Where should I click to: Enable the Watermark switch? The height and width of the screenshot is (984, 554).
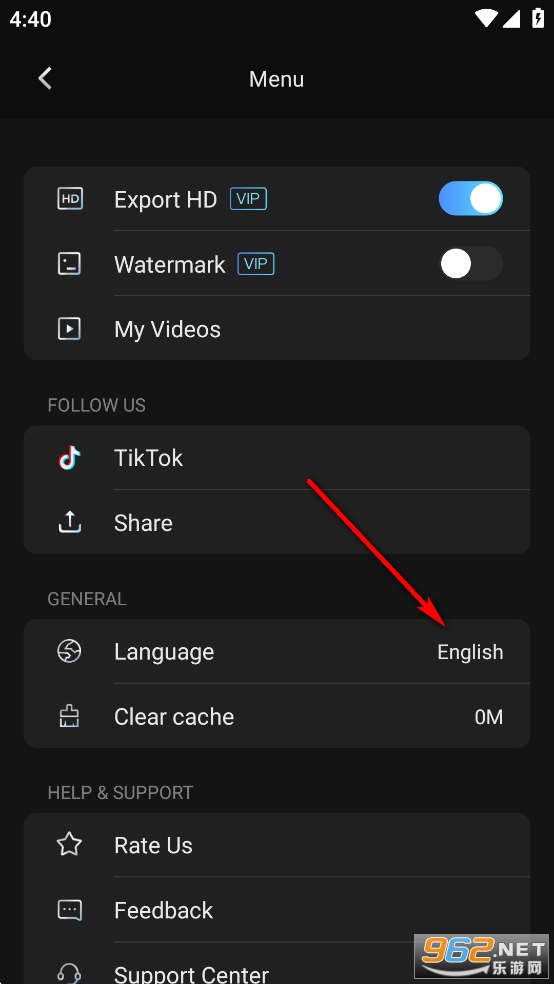tap(471, 264)
